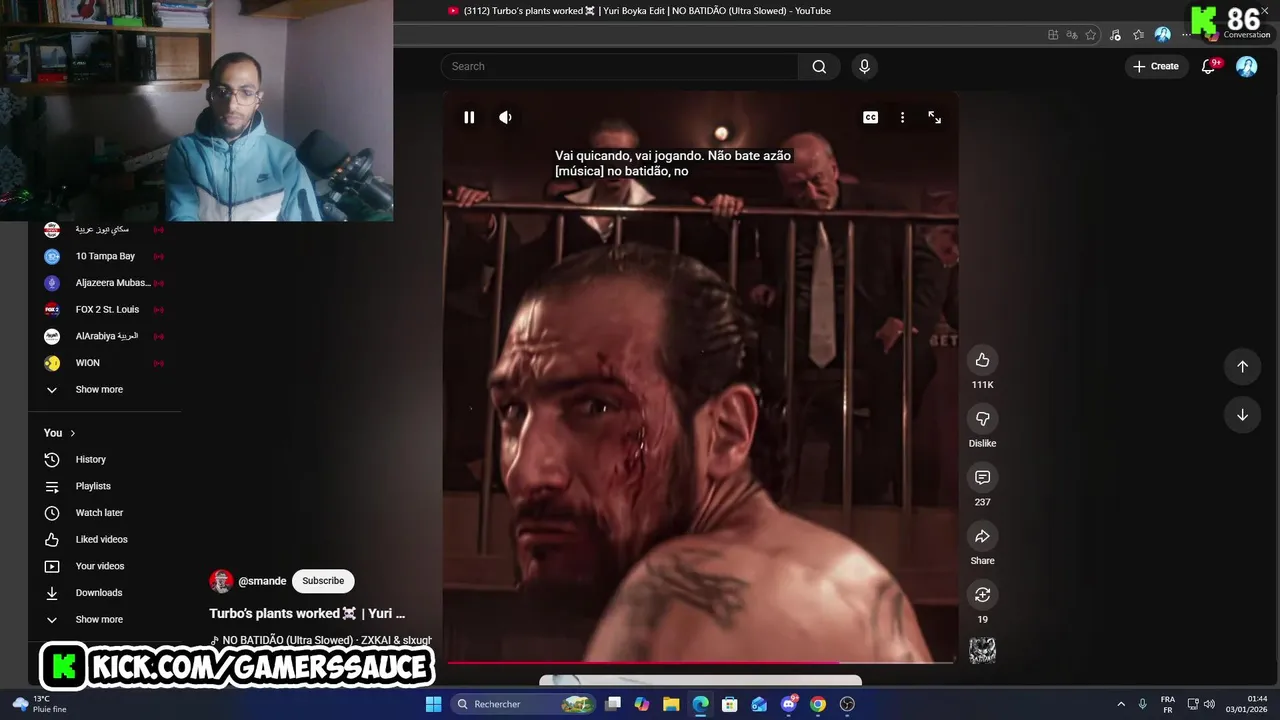Open NO BATIDÃO (Ultra Slowed) sound link
The image size is (1280, 720).
(321, 640)
